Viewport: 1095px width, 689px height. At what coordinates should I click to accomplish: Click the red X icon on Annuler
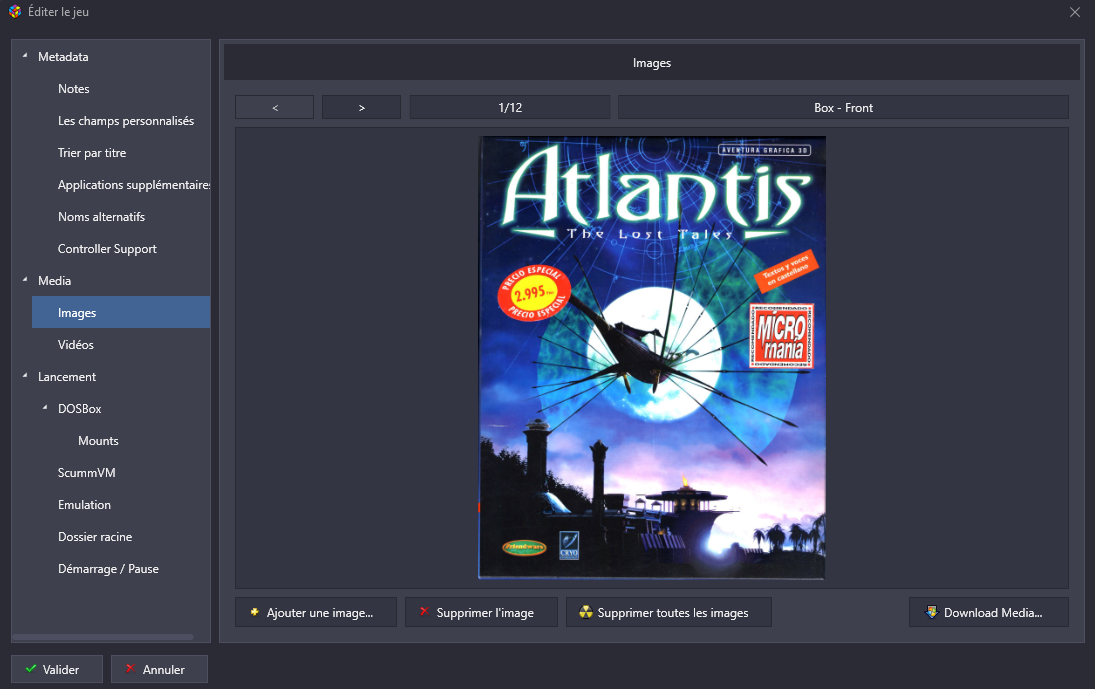click(x=130, y=669)
